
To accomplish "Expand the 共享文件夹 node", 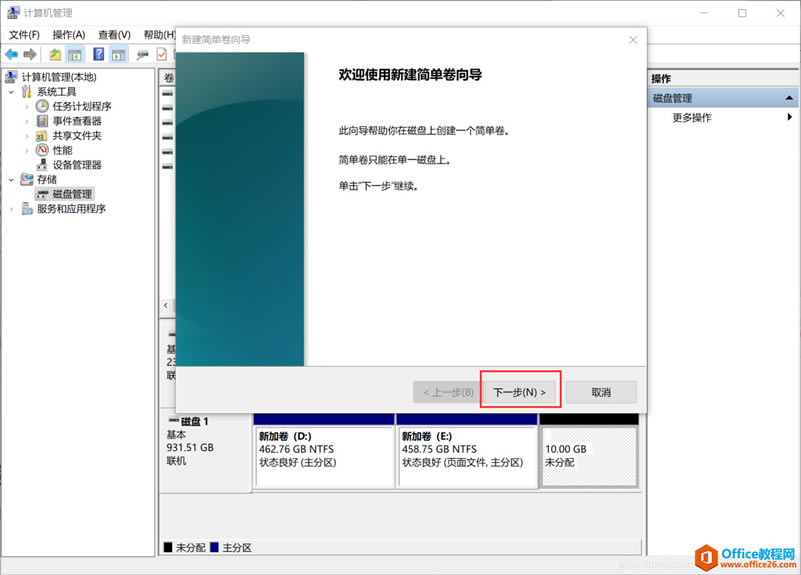I will click(x=27, y=136).
